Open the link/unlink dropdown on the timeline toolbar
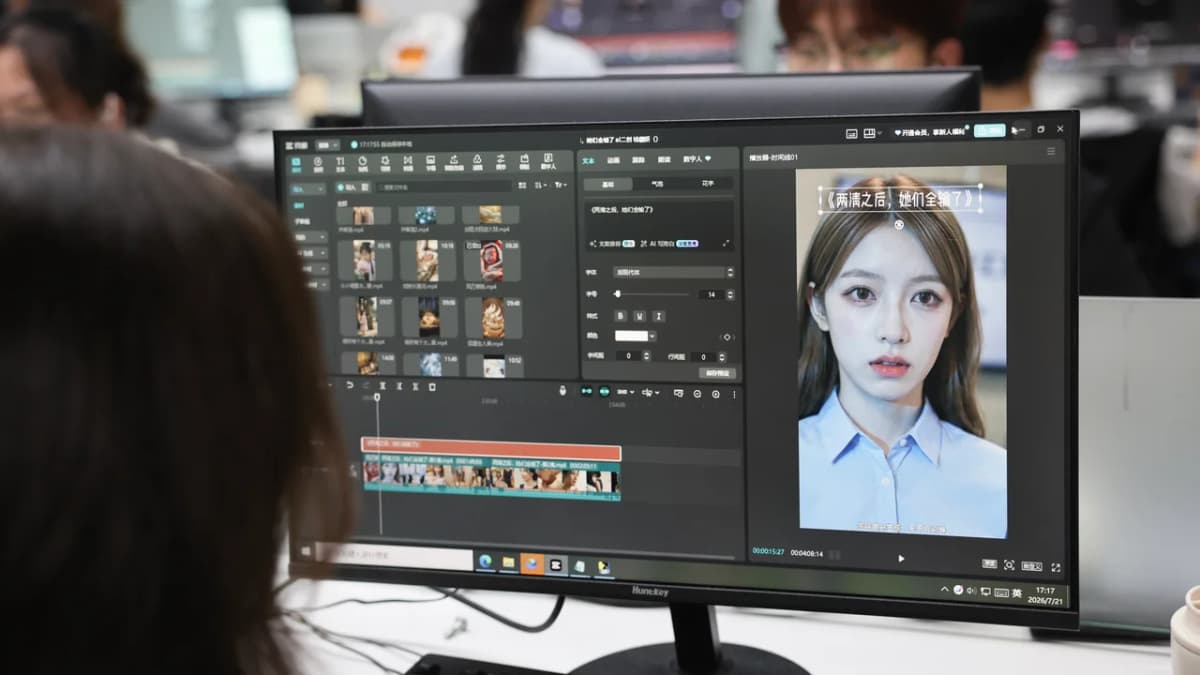 [651, 393]
